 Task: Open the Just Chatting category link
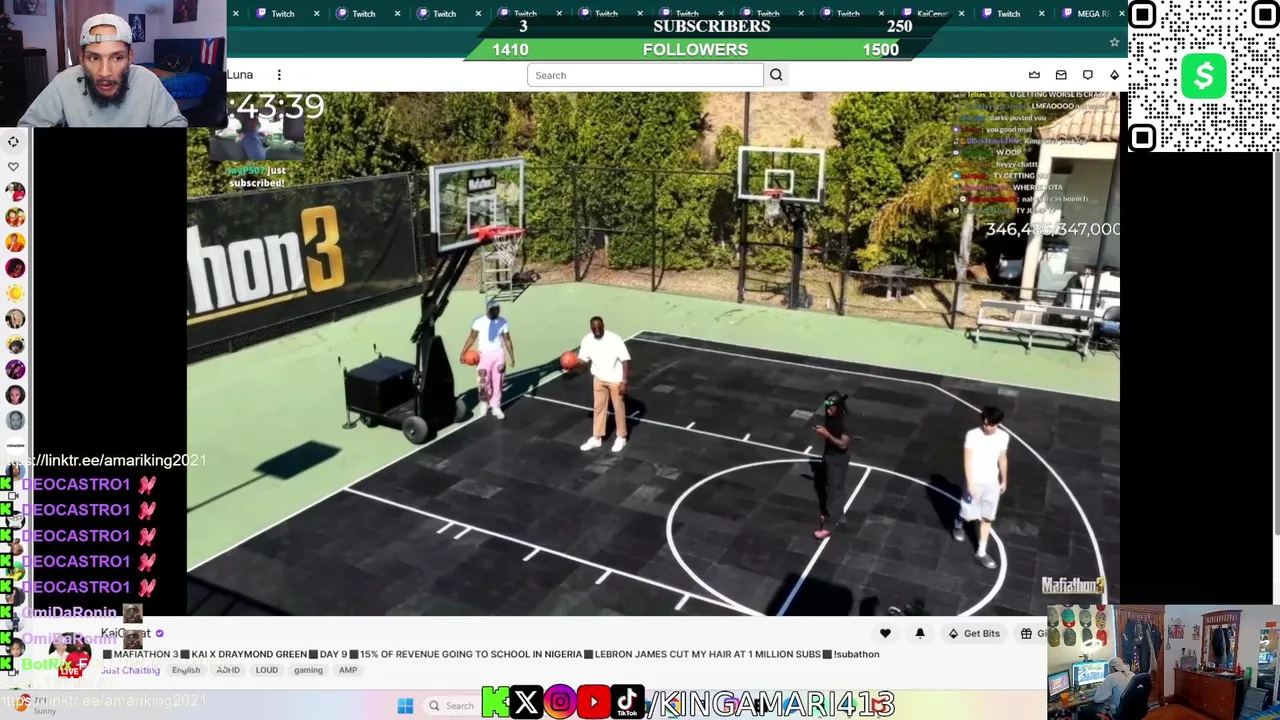(x=130, y=670)
